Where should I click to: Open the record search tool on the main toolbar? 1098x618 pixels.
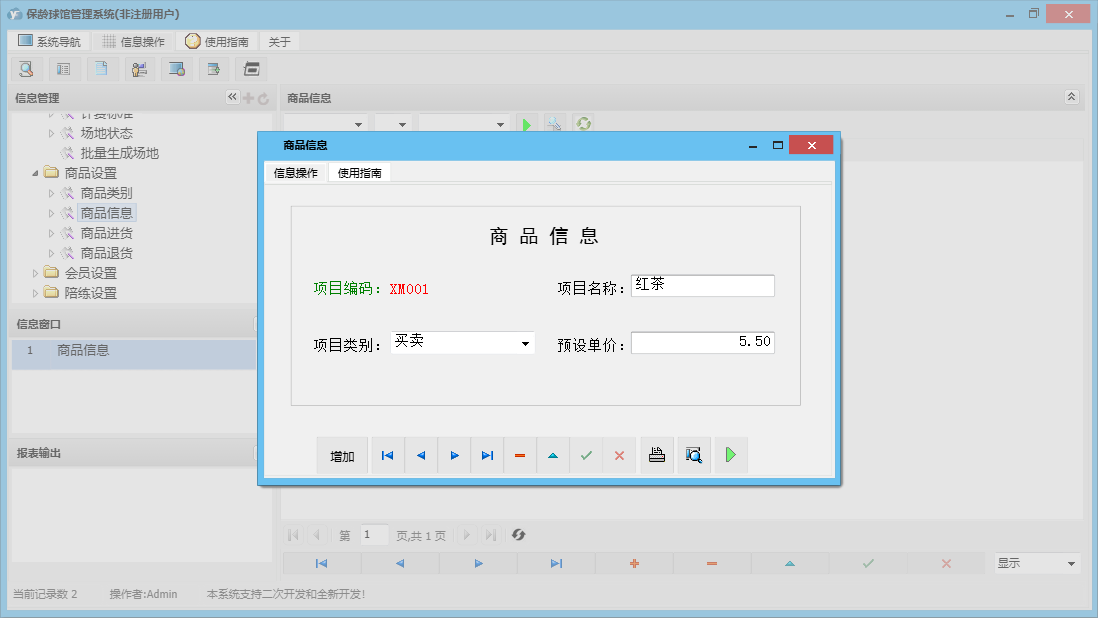point(26,69)
